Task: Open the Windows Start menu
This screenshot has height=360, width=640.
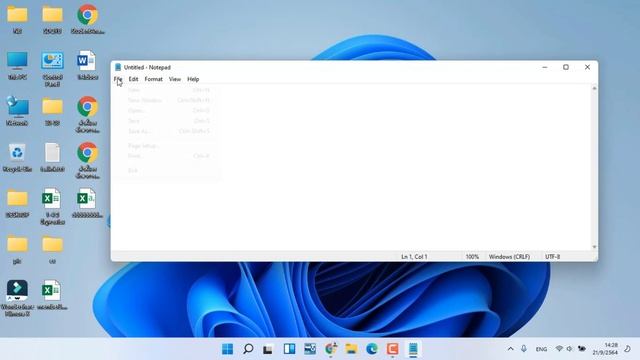Action: click(227, 349)
